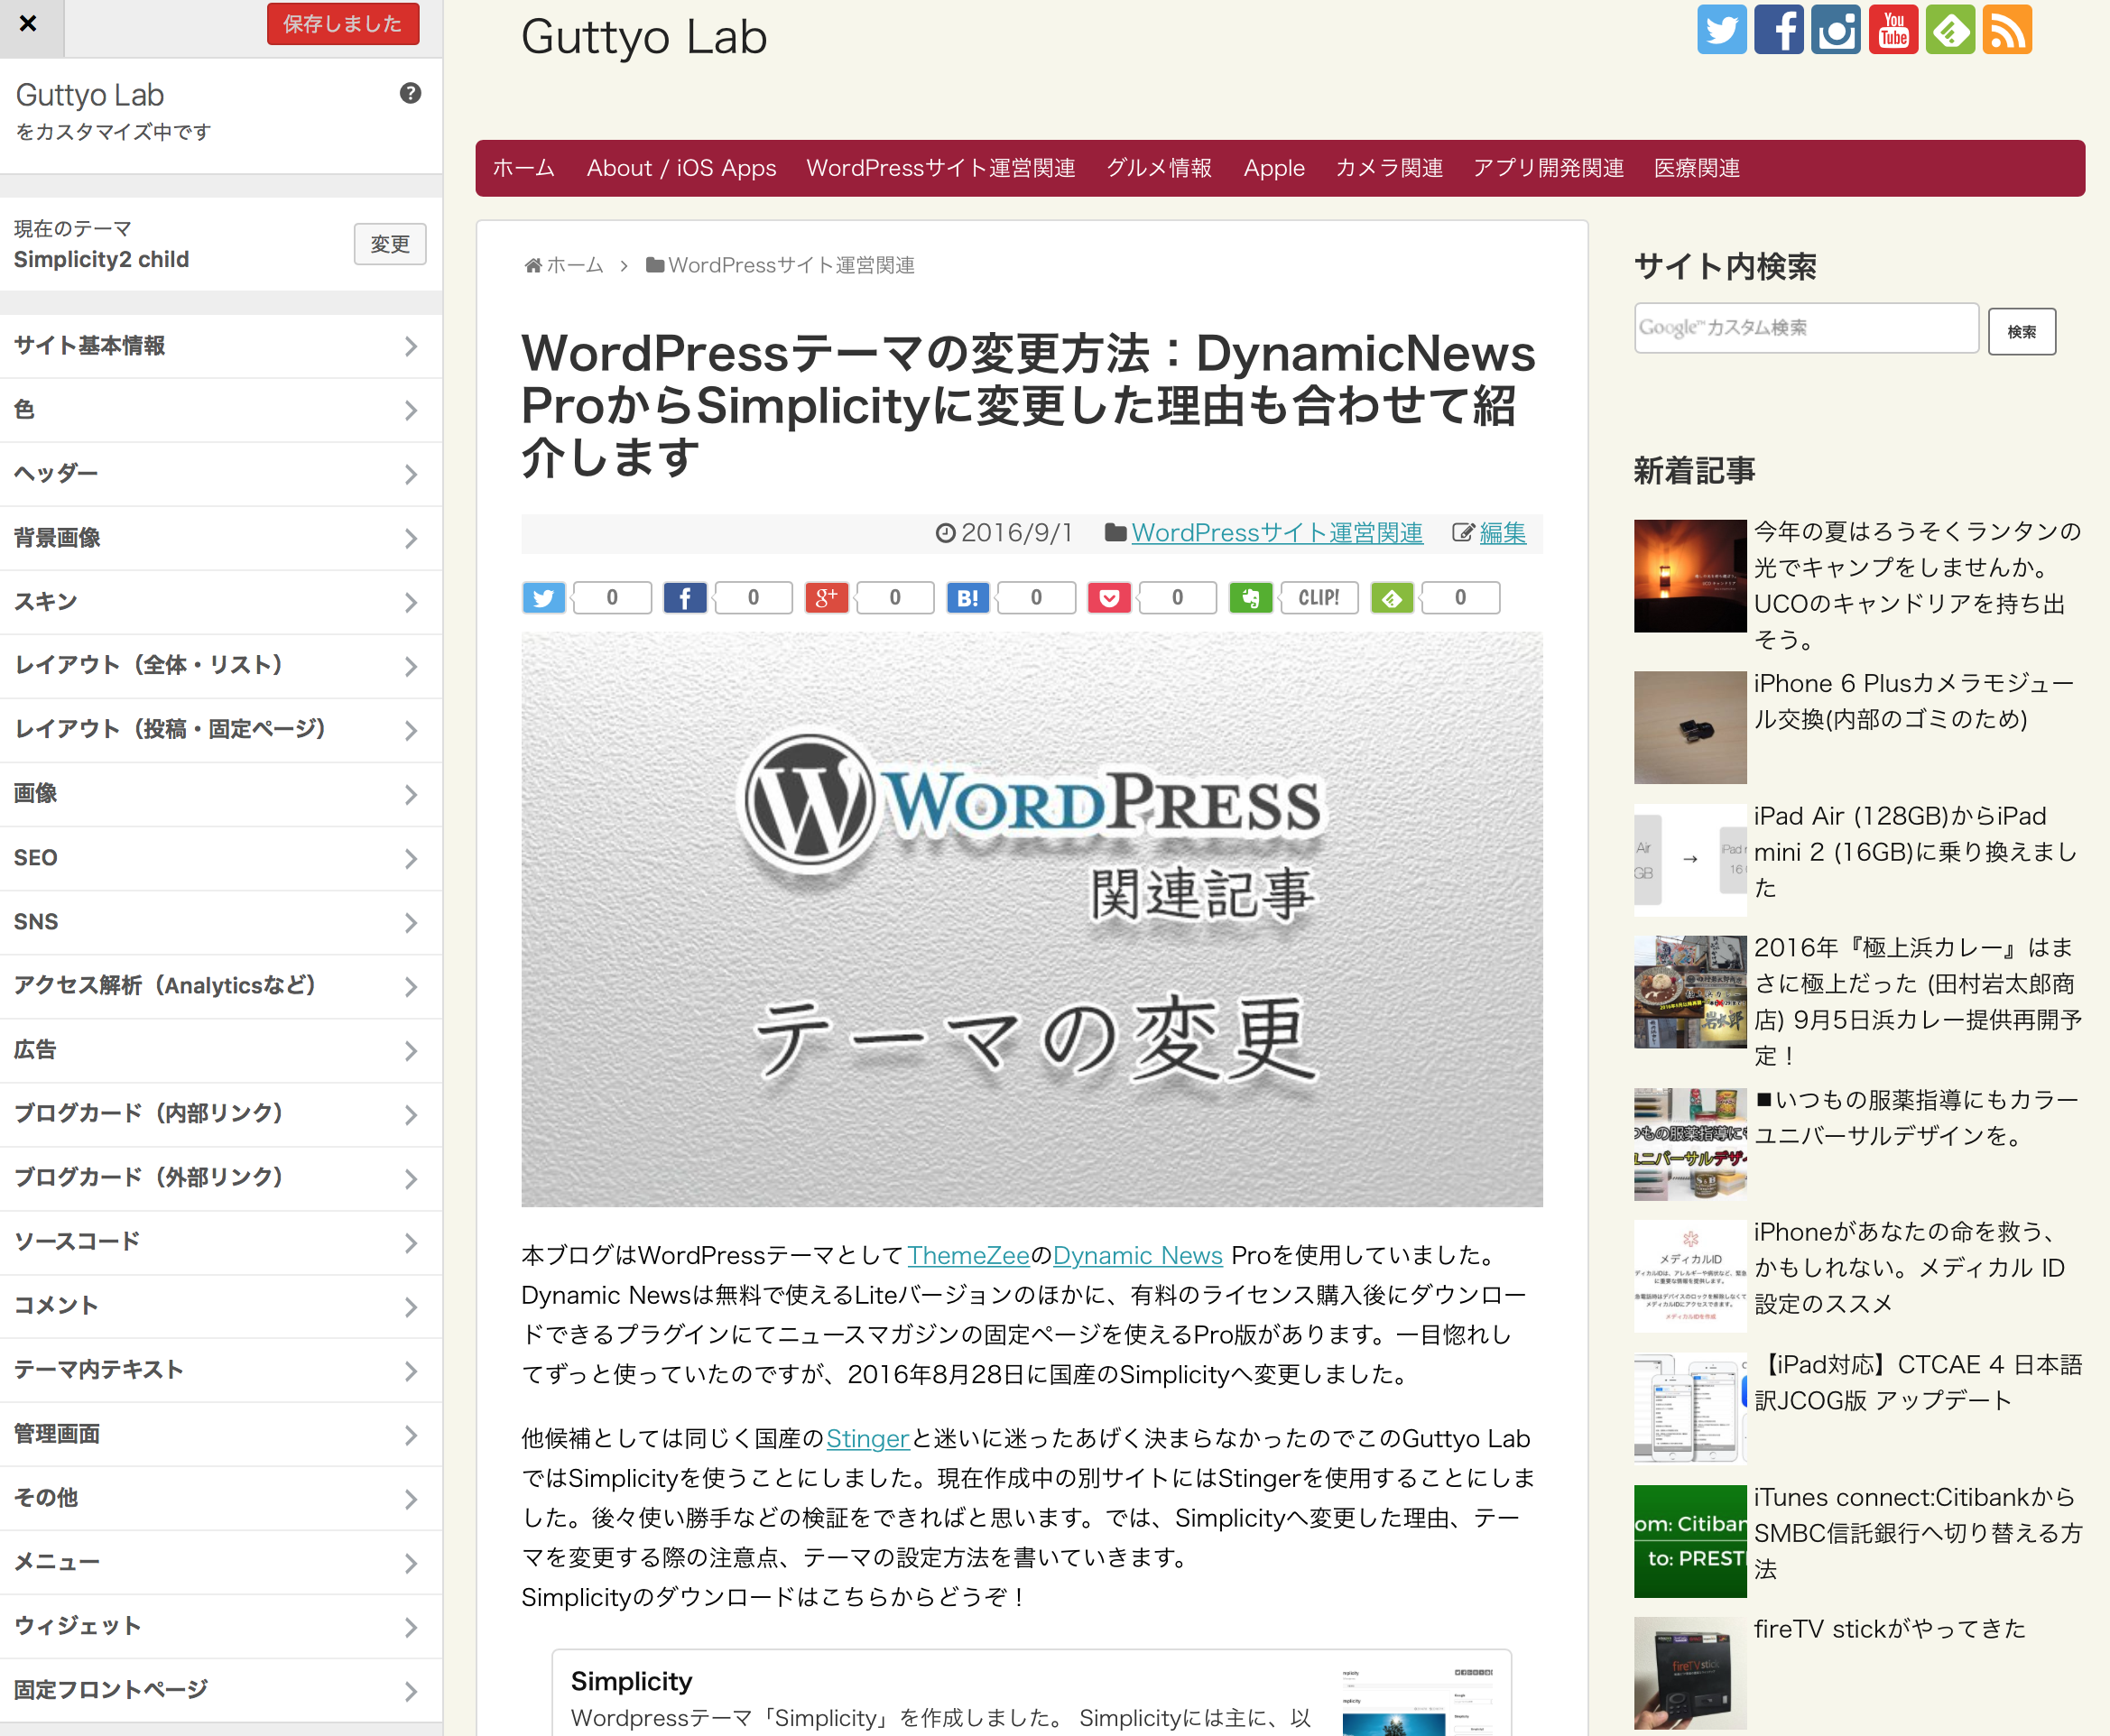Open the ソースコード section

coord(221,1242)
